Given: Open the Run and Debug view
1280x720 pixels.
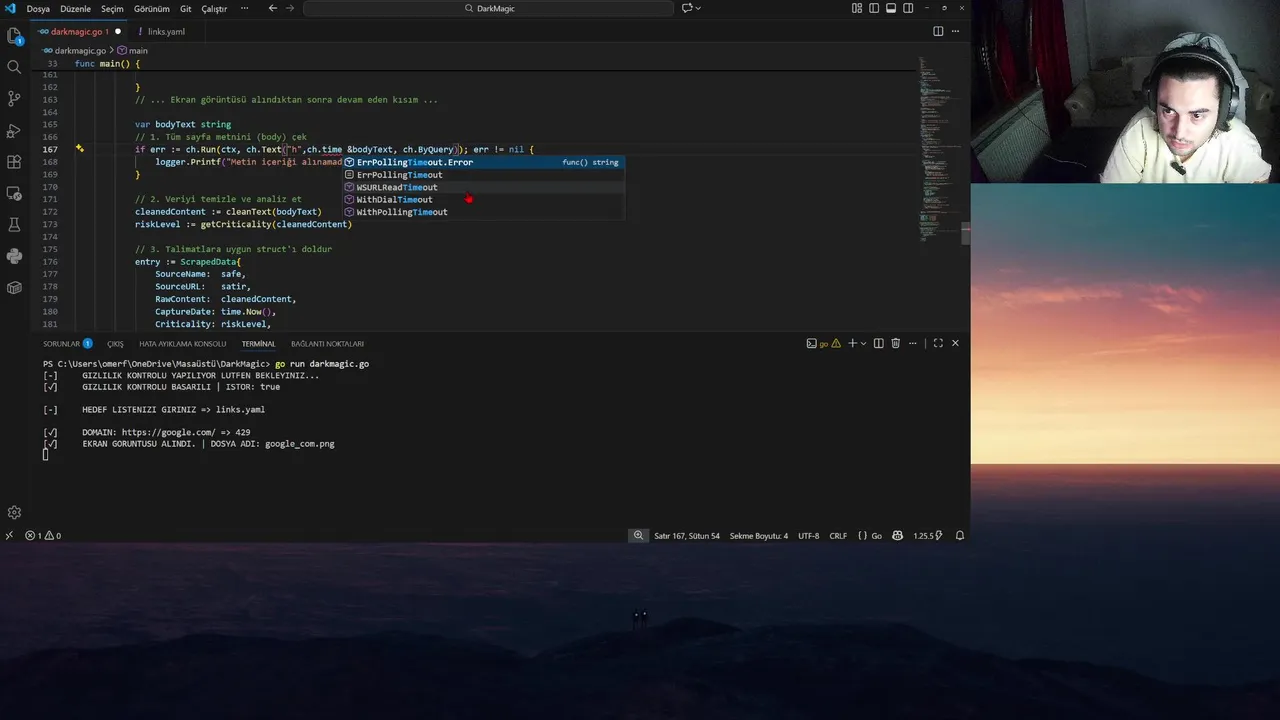Looking at the screenshot, I should [x=14, y=130].
